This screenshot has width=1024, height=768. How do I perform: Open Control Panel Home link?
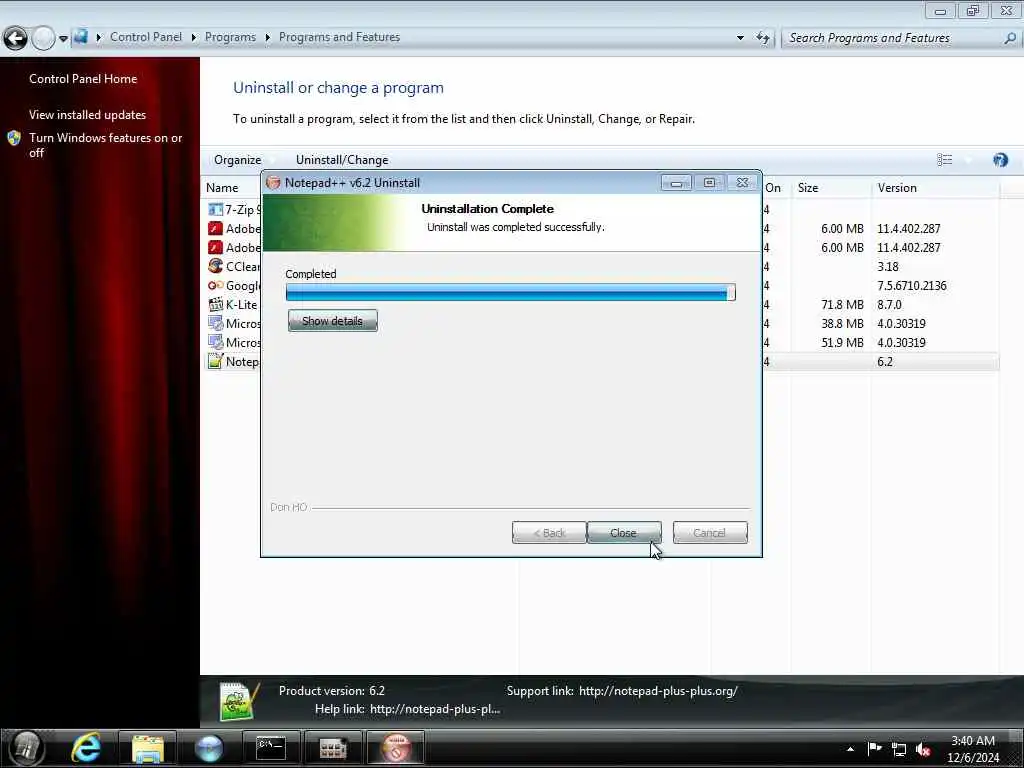click(x=83, y=78)
